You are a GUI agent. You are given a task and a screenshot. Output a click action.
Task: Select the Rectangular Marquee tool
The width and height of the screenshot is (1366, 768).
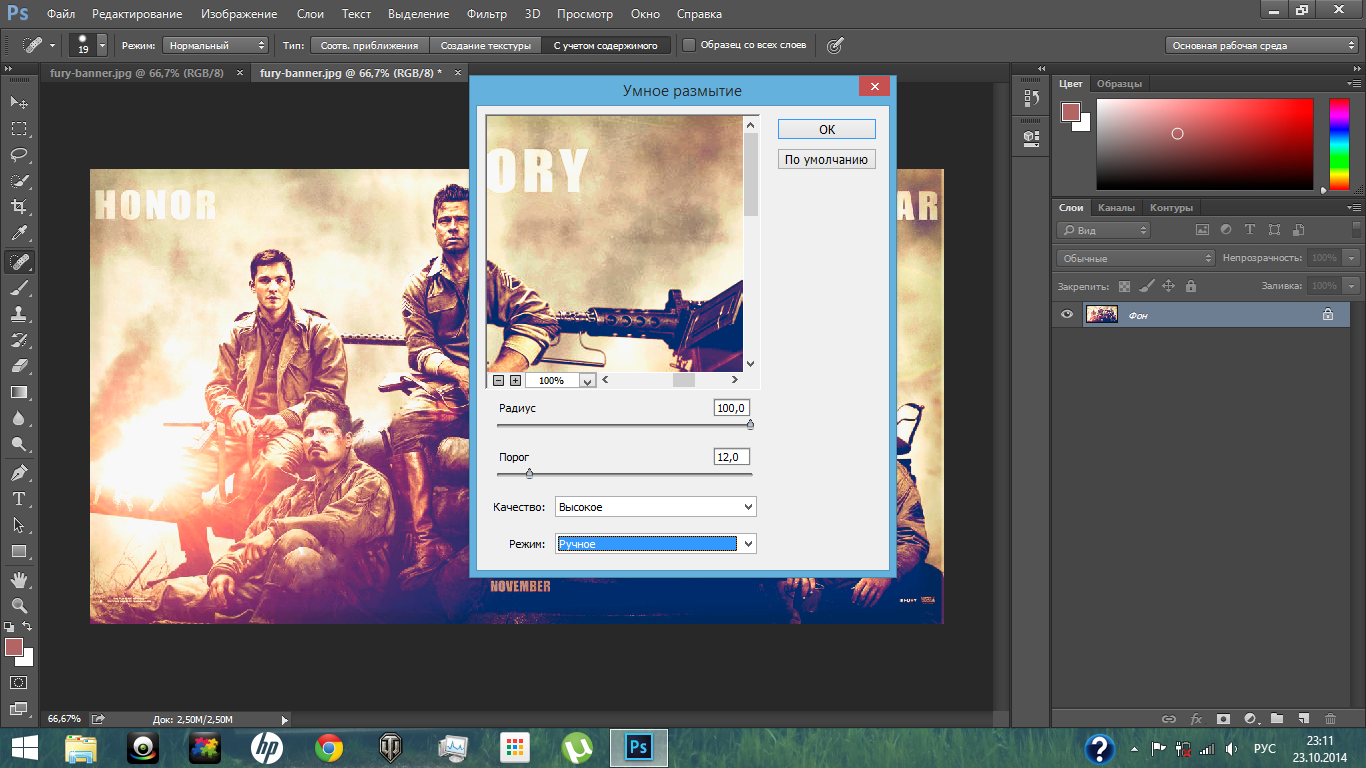click(19, 128)
